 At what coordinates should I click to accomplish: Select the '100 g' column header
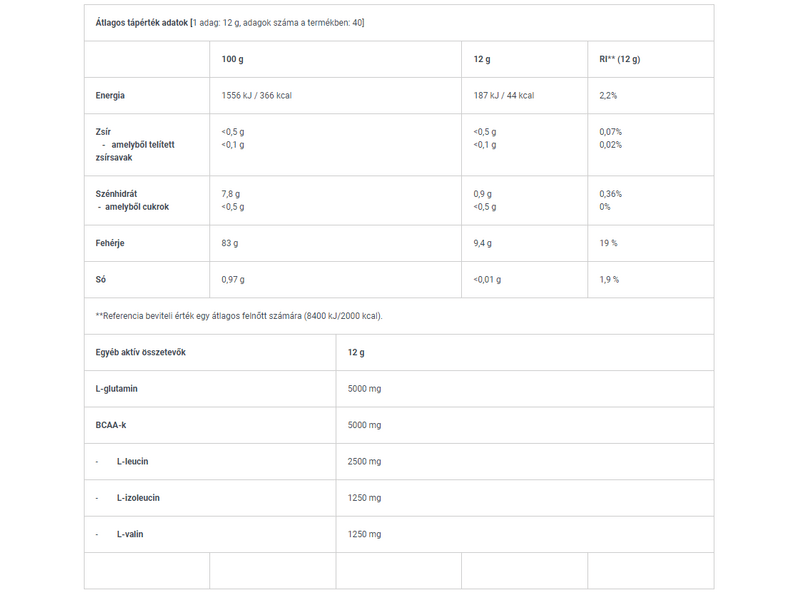click(x=232, y=59)
